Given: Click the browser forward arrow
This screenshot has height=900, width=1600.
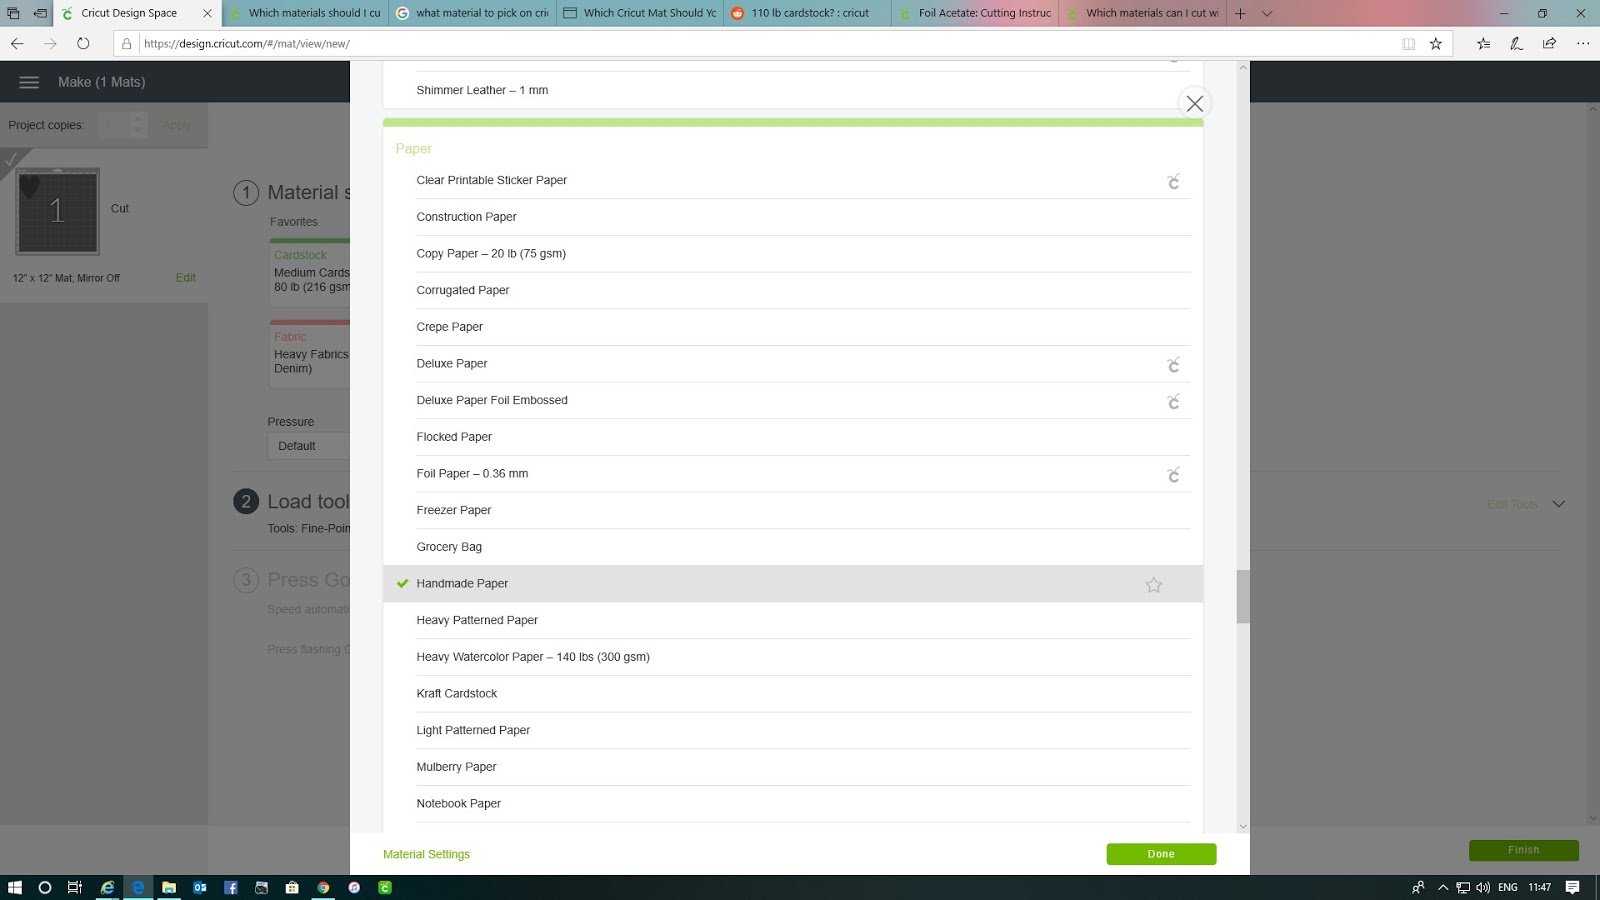Looking at the screenshot, I should click(x=50, y=43).
